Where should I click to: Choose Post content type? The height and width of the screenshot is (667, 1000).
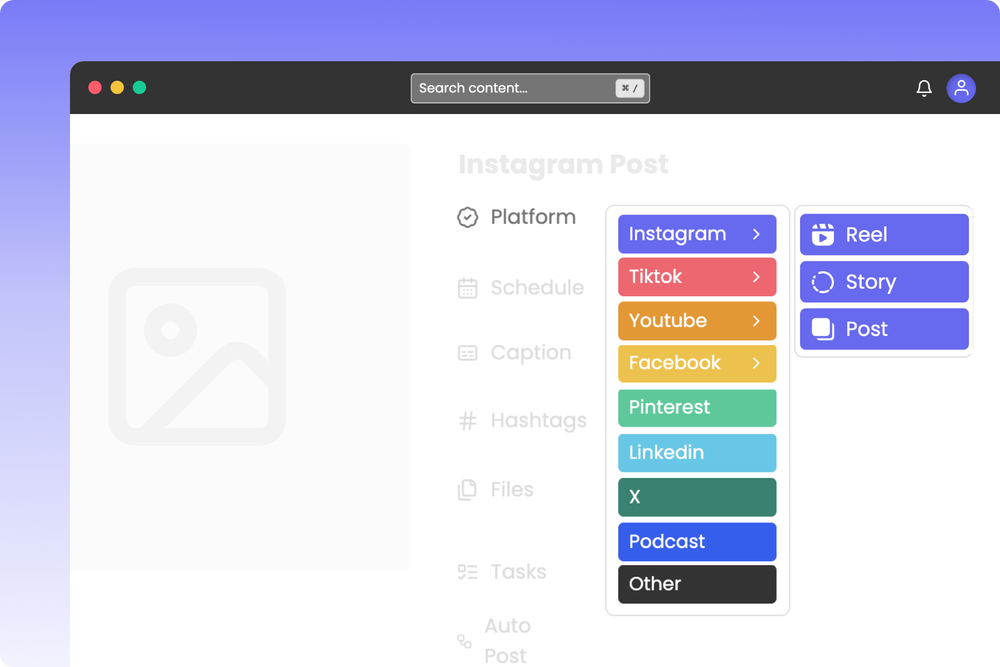click(x=884, y=329)
